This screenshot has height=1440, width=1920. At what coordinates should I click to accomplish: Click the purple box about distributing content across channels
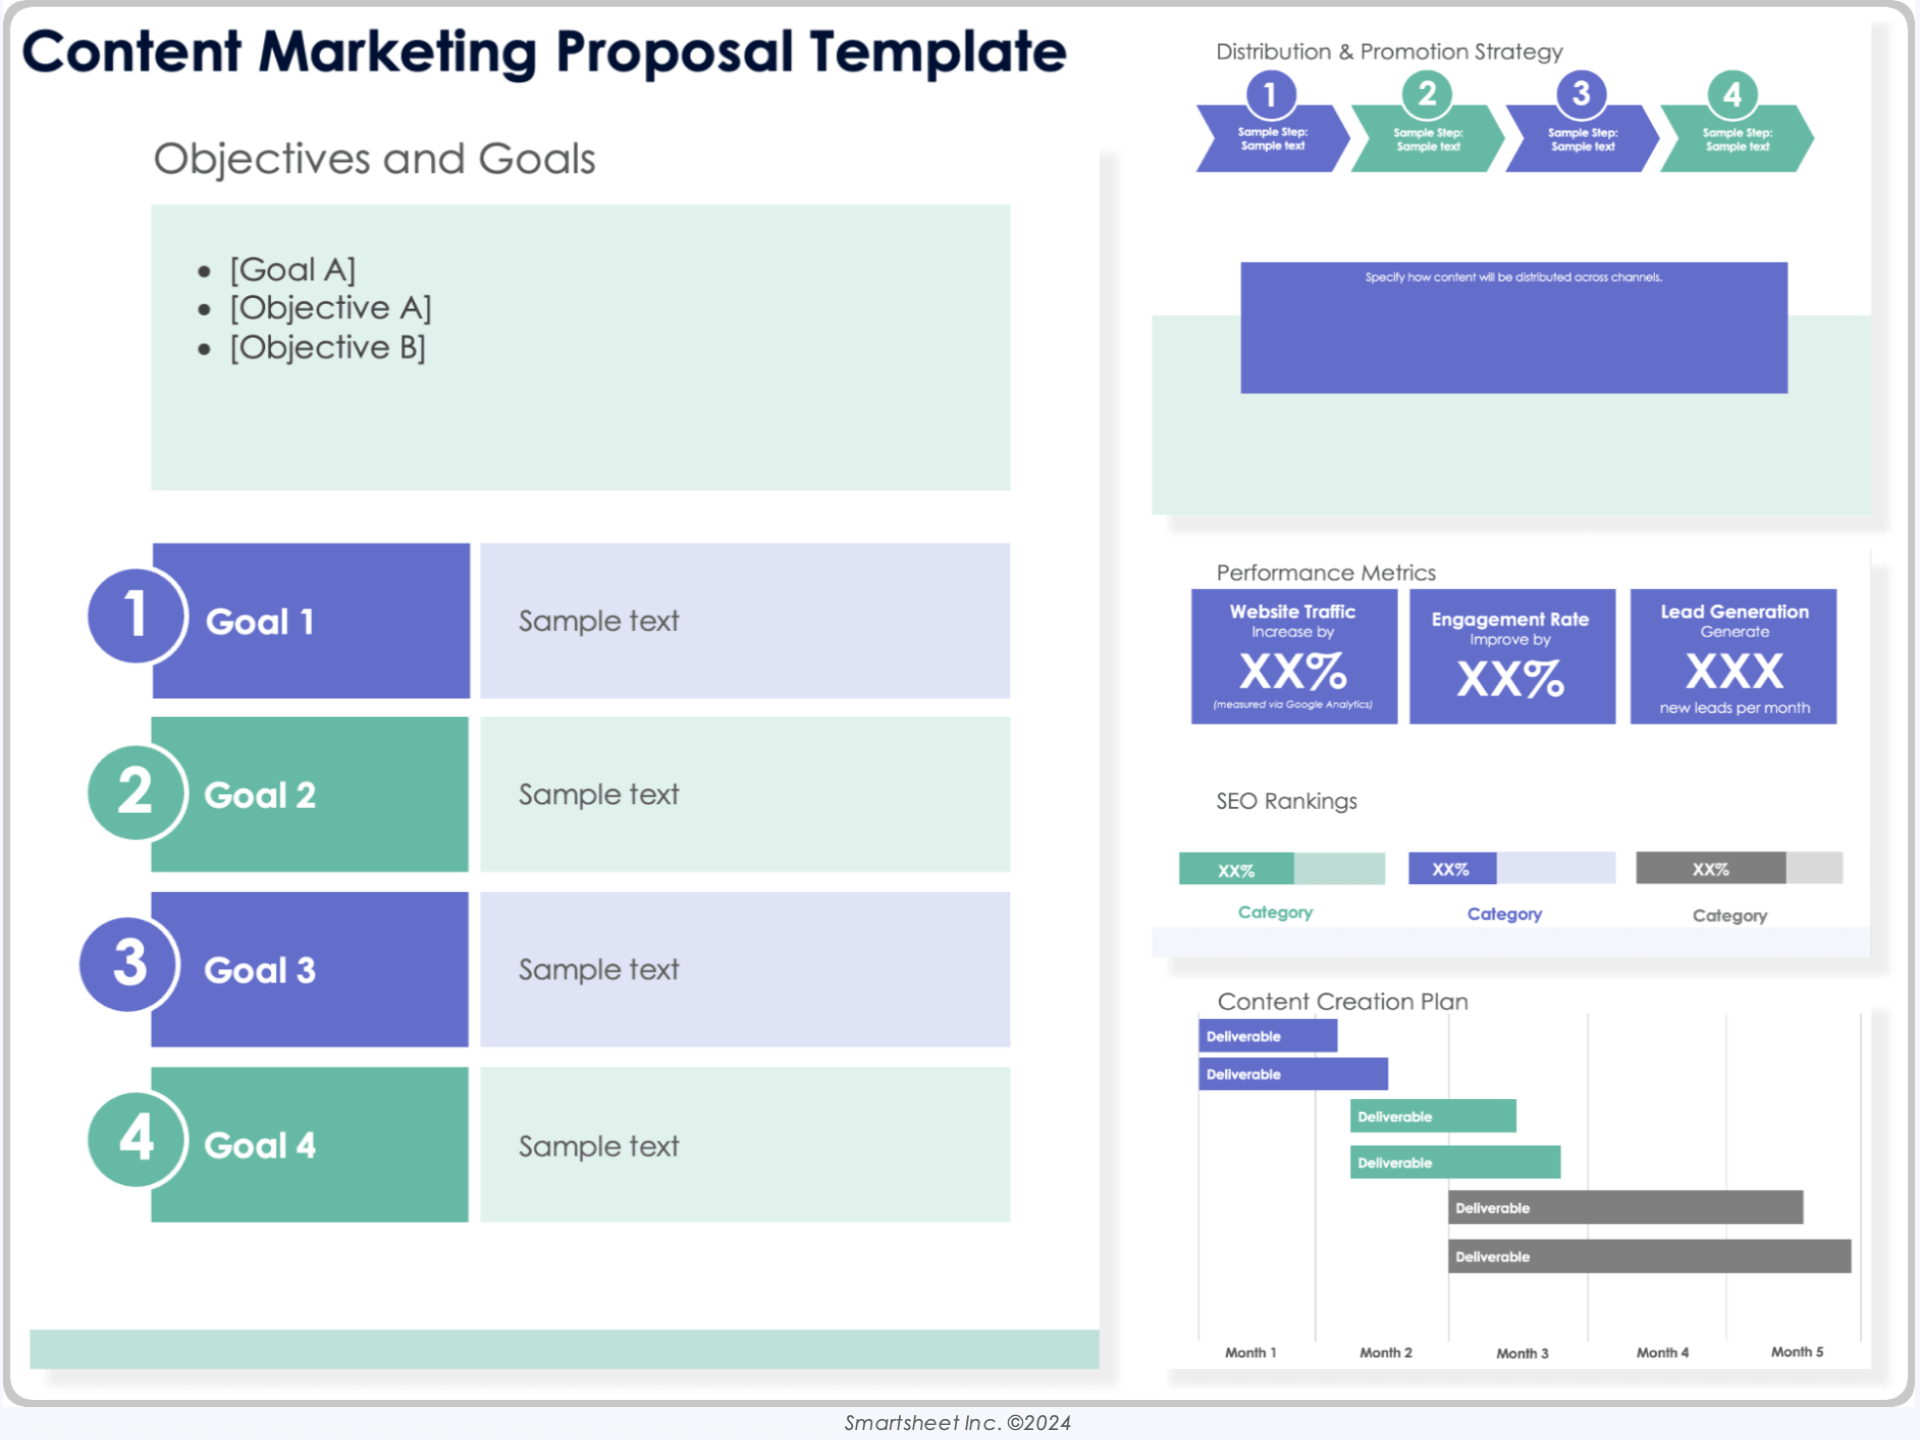pyautogui.click(x=1514, y=328)
